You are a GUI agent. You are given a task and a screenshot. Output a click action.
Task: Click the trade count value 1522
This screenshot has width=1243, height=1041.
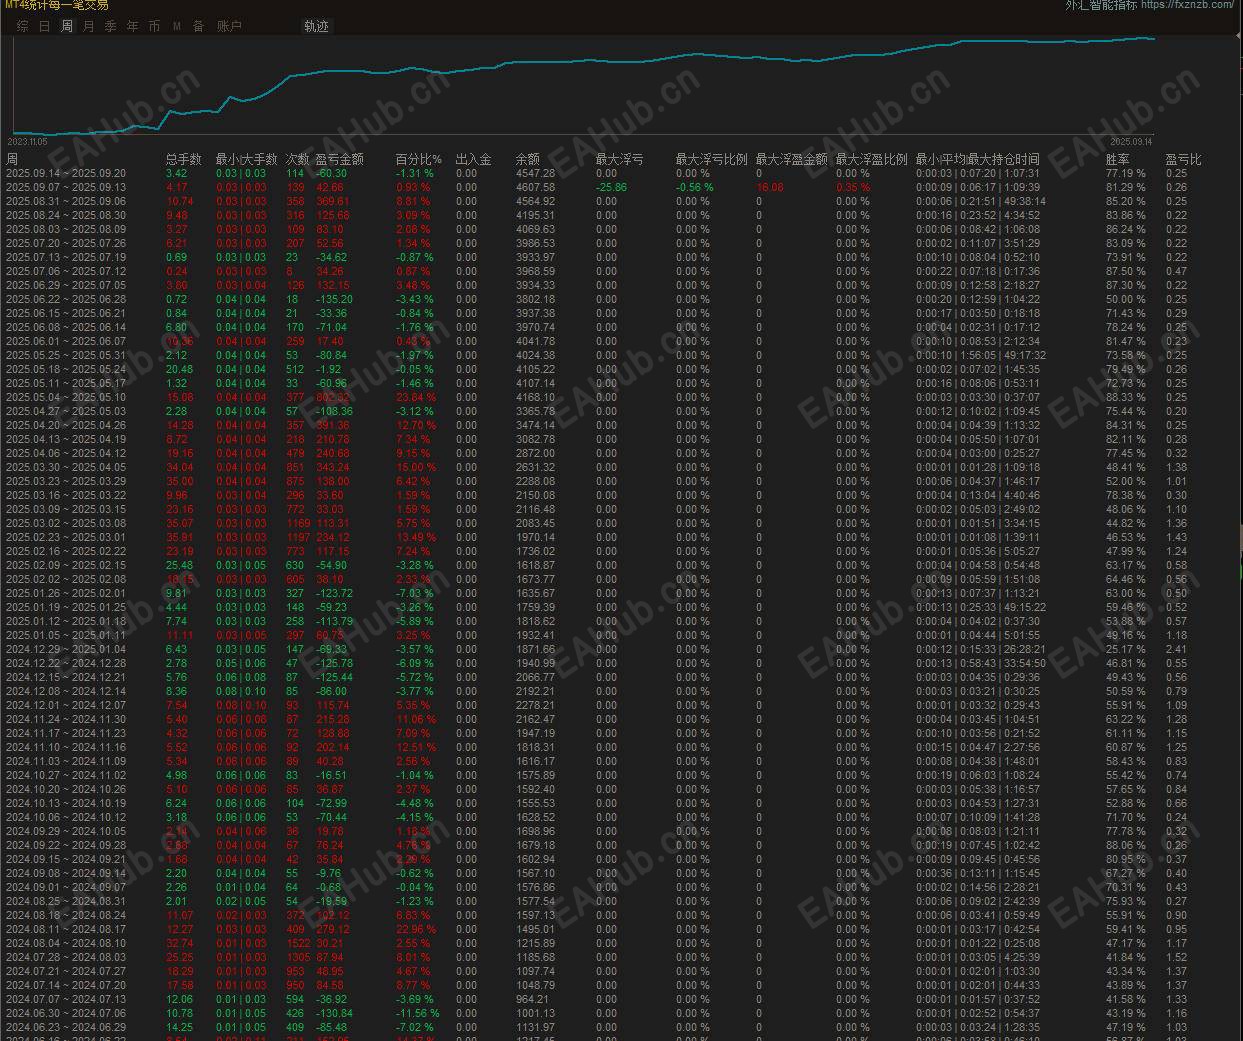coord(298,943)
